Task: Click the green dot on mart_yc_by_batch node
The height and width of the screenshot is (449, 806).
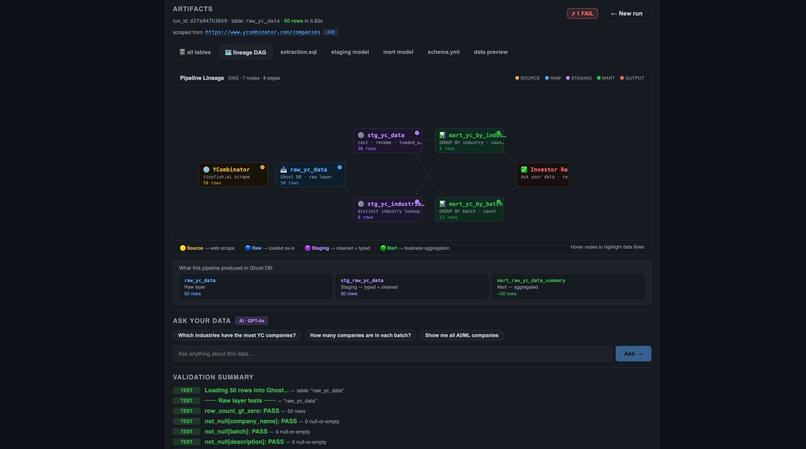Action: (499, 202)
